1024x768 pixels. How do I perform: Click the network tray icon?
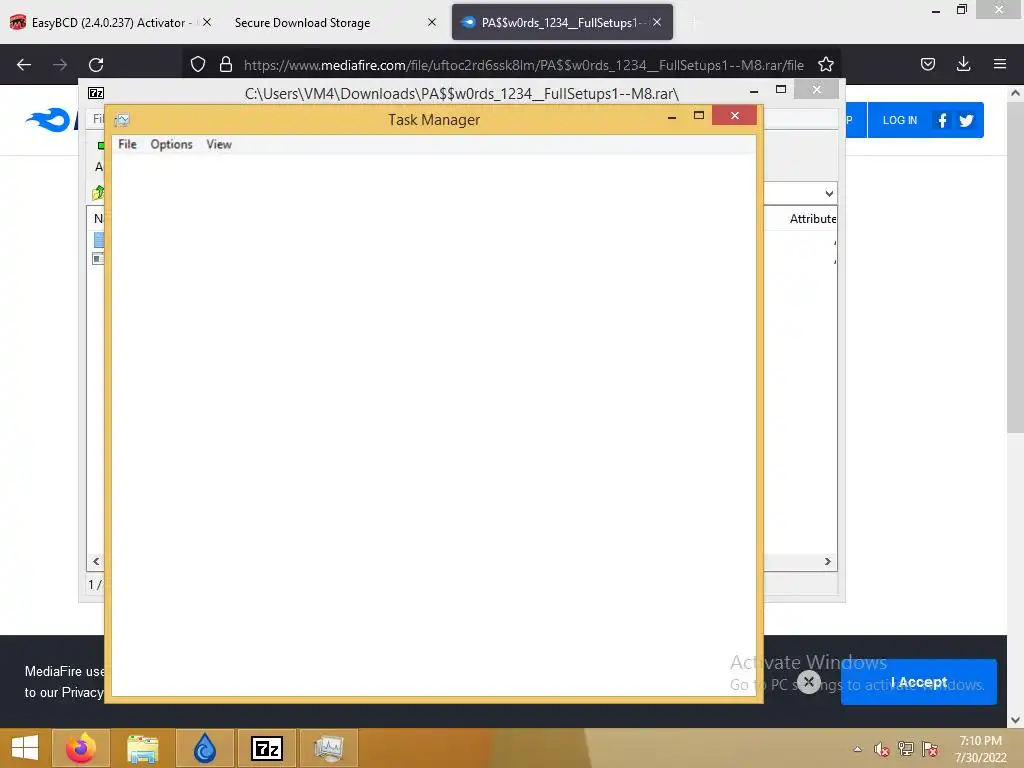(x=906, y=749)
